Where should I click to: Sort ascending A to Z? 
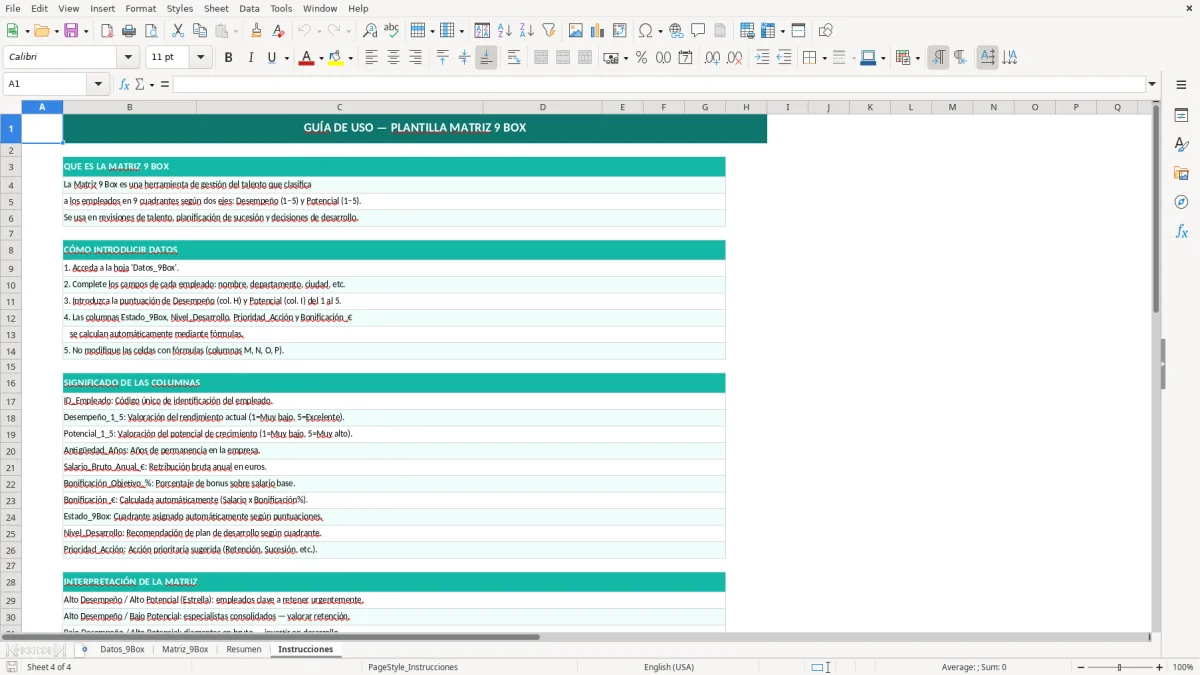pos(504,31)
